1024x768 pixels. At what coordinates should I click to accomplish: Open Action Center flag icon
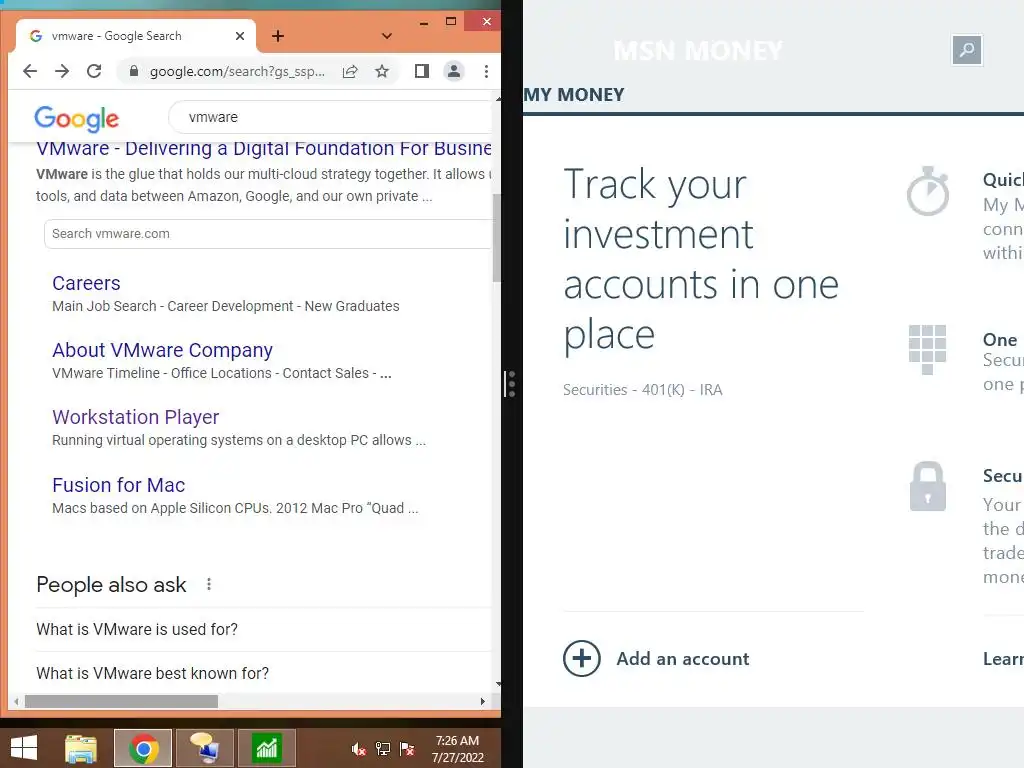[x=408, y=749]
